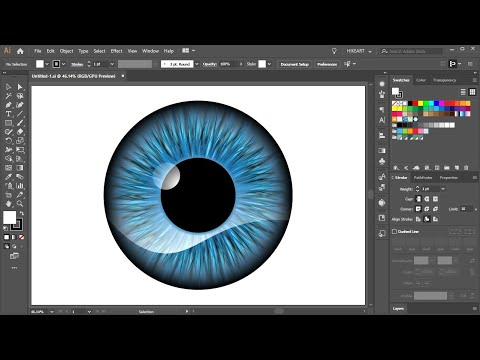
Task: Choose Butt Cap in Stroke panel
Action: point(418,199)
